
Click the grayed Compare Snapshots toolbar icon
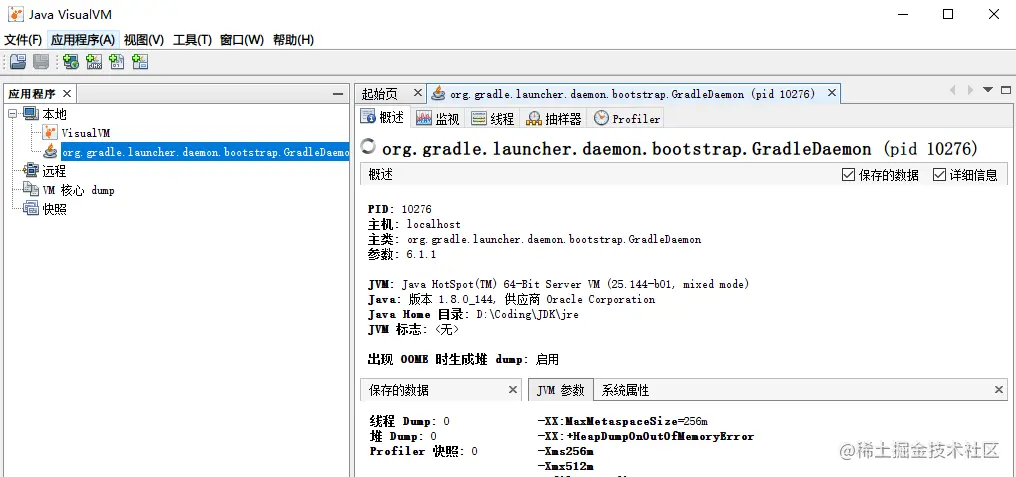(x=41, y=62)
